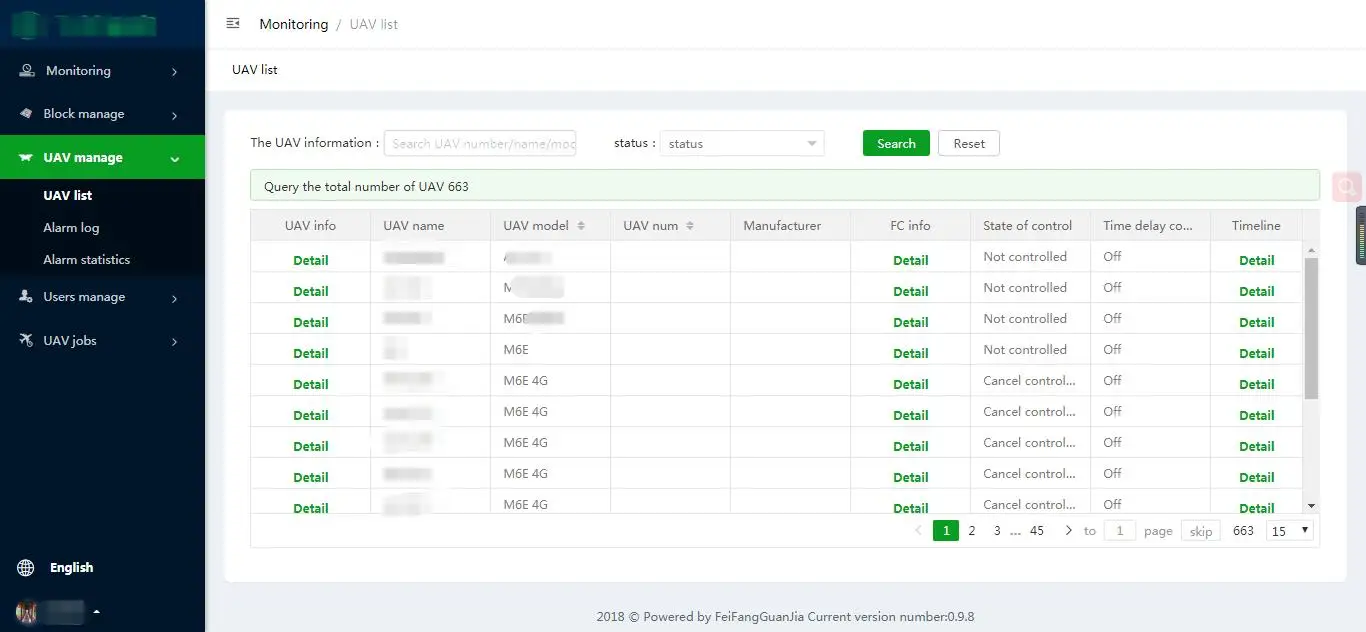1366x632 pixels.
Task: Click the user avatar in sidebar bottom
Action: 27,611
